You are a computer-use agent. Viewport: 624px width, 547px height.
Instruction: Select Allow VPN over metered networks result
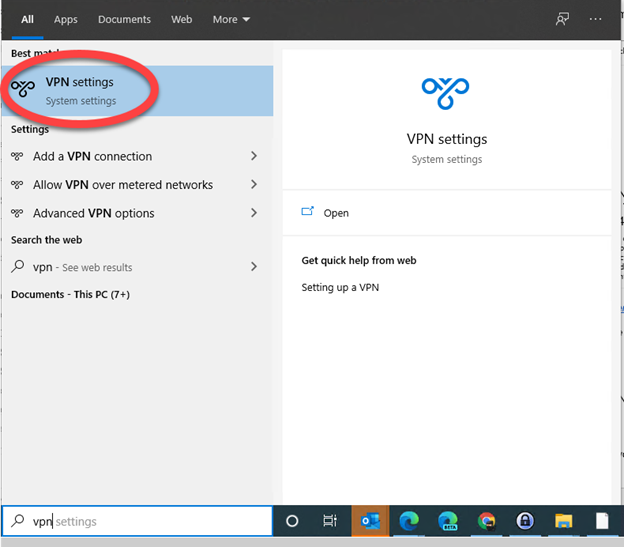(x=137, y=185)
